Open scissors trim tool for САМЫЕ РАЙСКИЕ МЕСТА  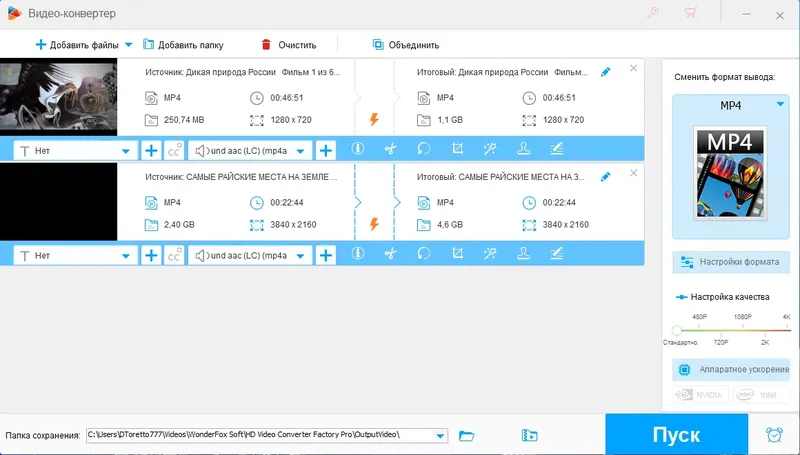point(390,254)
